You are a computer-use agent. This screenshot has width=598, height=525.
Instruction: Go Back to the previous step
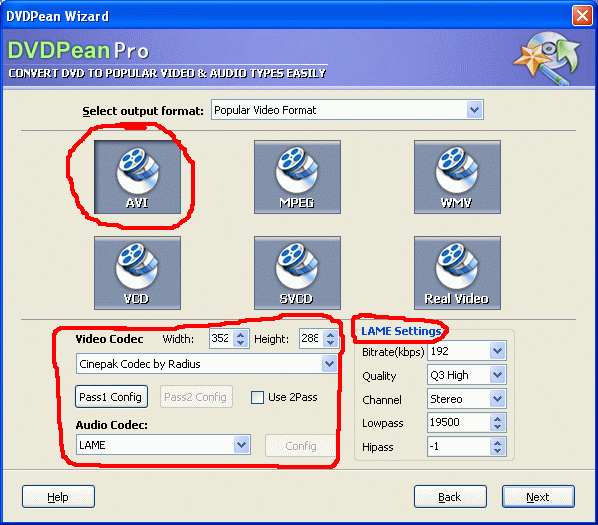pyautogui.click(x=450, y=497)
